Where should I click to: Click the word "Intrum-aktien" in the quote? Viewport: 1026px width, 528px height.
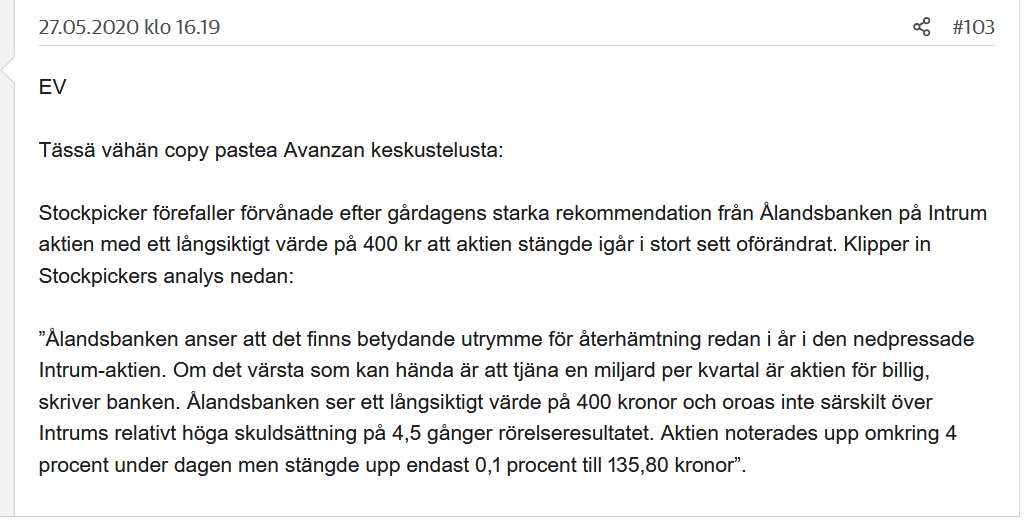(x=100, y=369)
